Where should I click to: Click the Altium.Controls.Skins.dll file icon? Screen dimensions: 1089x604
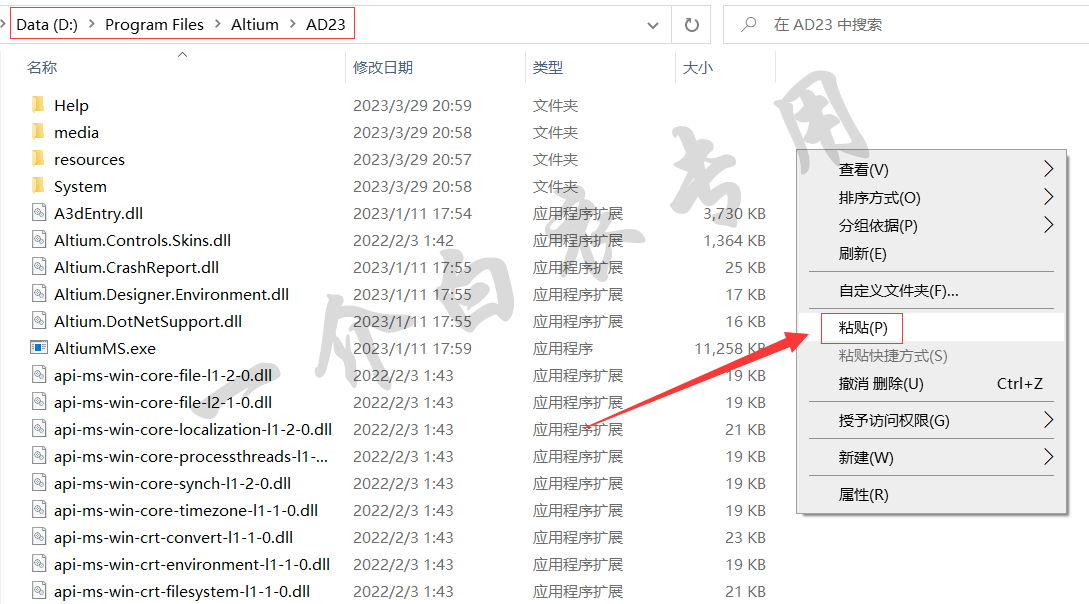pyautogui.click(x=39, y=240)
